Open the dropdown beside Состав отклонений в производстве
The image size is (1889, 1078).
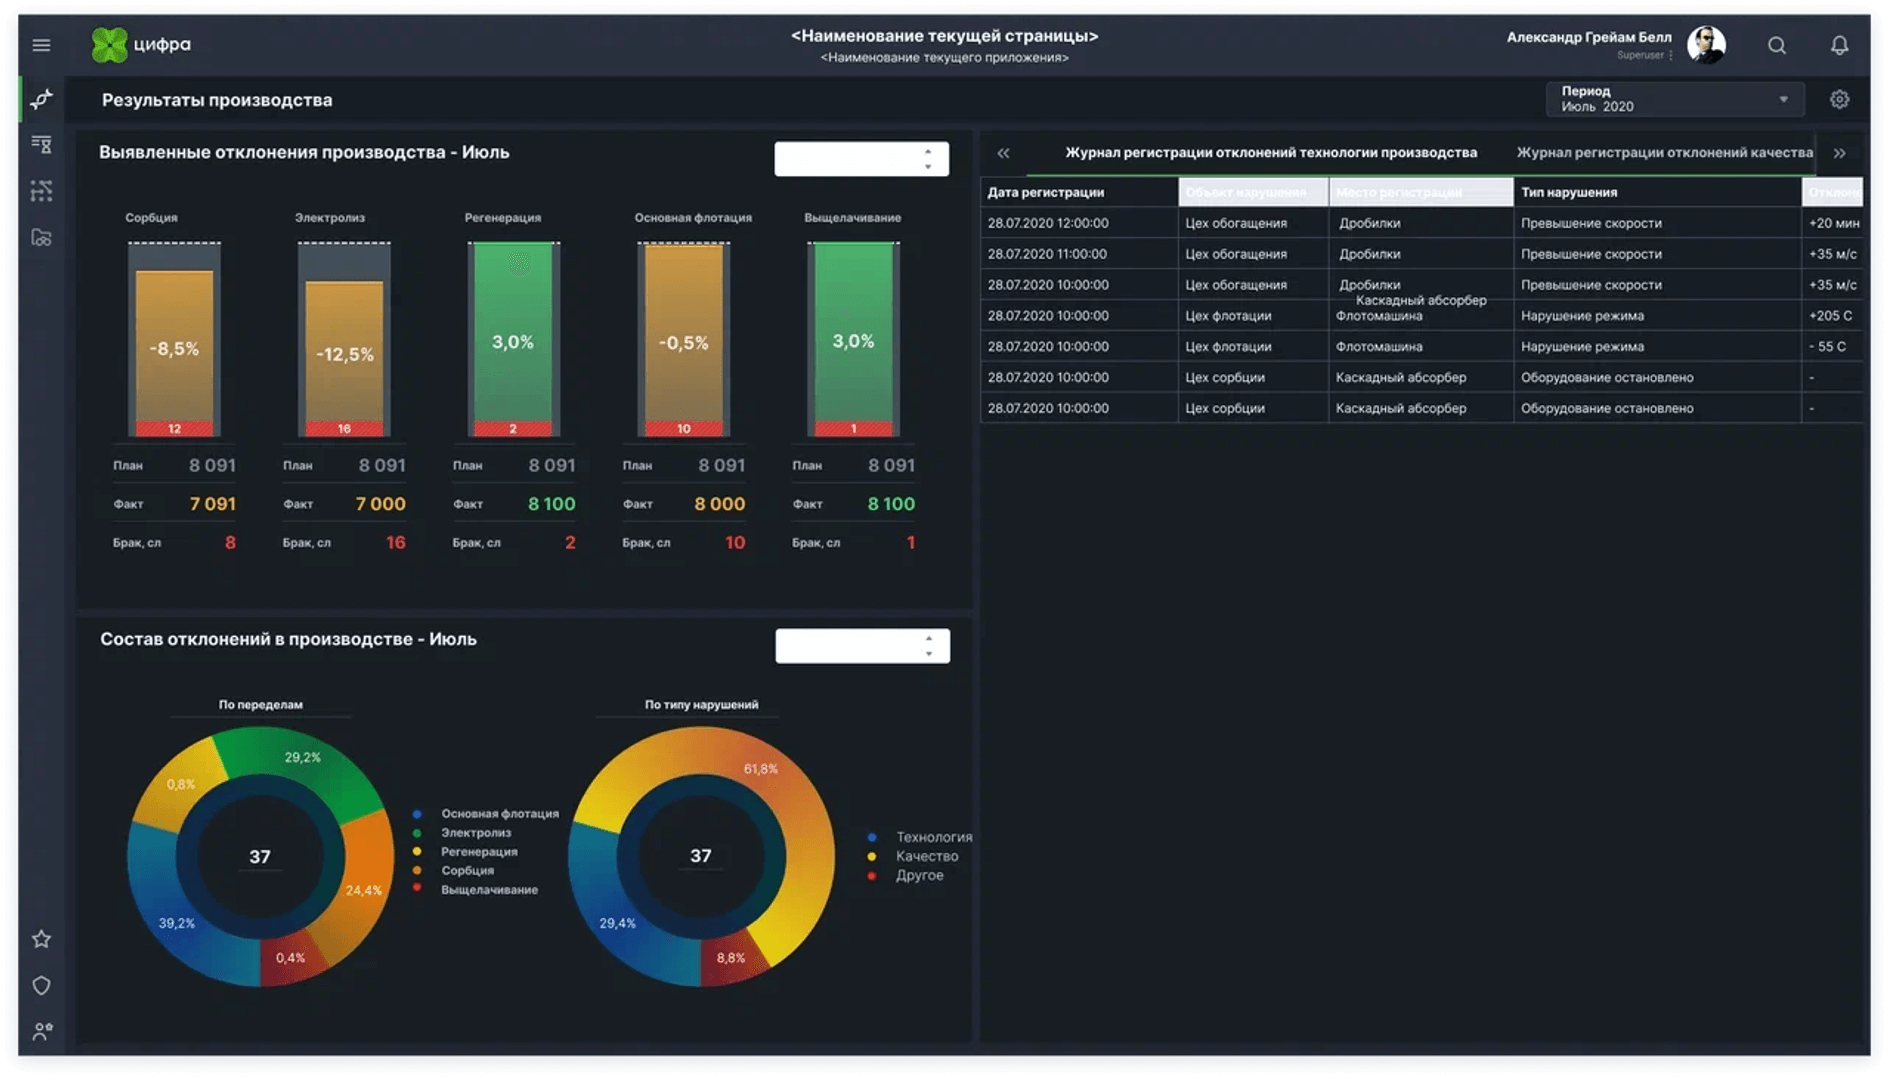coord(862,646)
